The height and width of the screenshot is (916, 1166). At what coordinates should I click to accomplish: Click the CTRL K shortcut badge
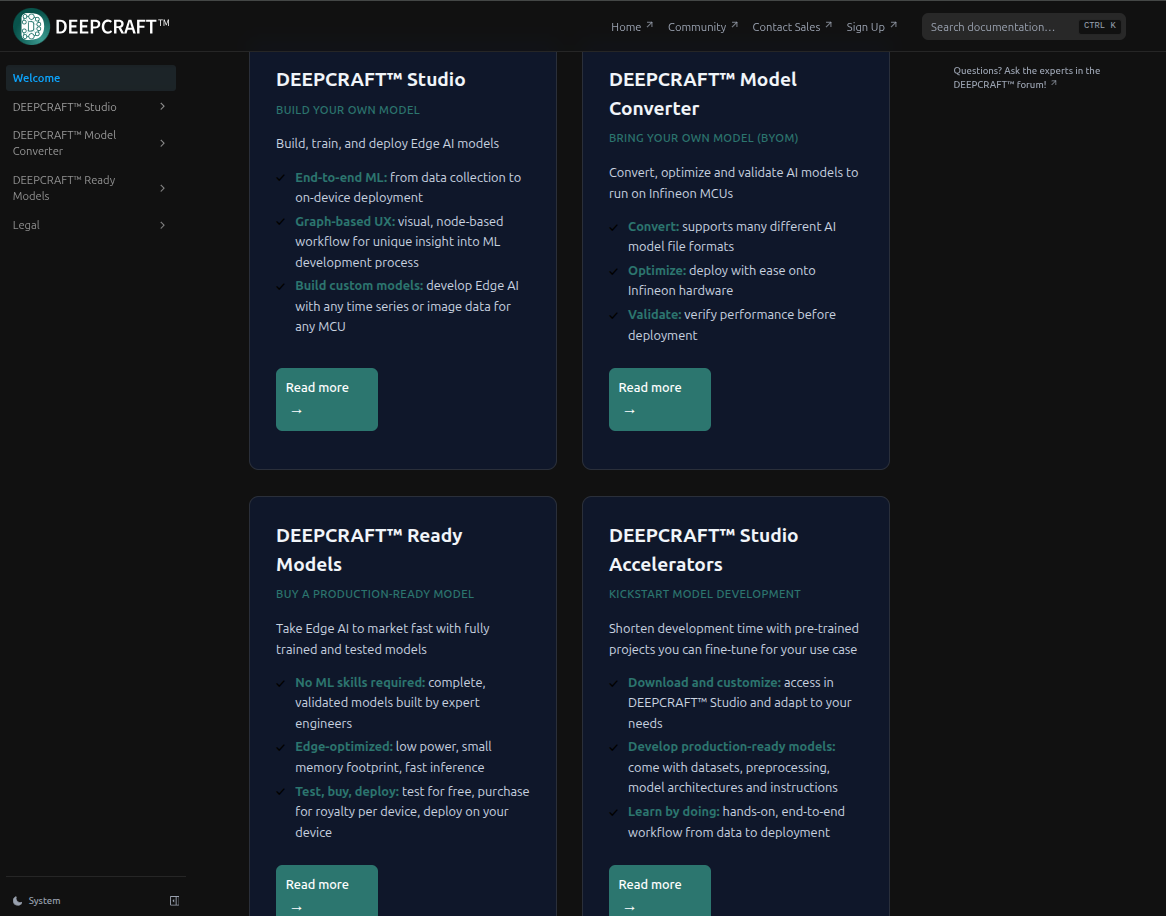pyautogui.click(x=1100, y=26)
